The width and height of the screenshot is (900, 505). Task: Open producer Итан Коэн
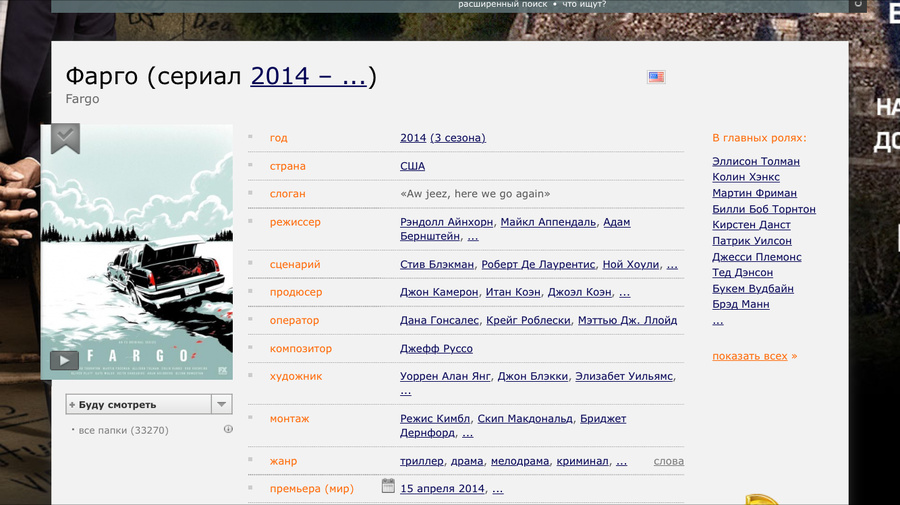coord(513,292)
